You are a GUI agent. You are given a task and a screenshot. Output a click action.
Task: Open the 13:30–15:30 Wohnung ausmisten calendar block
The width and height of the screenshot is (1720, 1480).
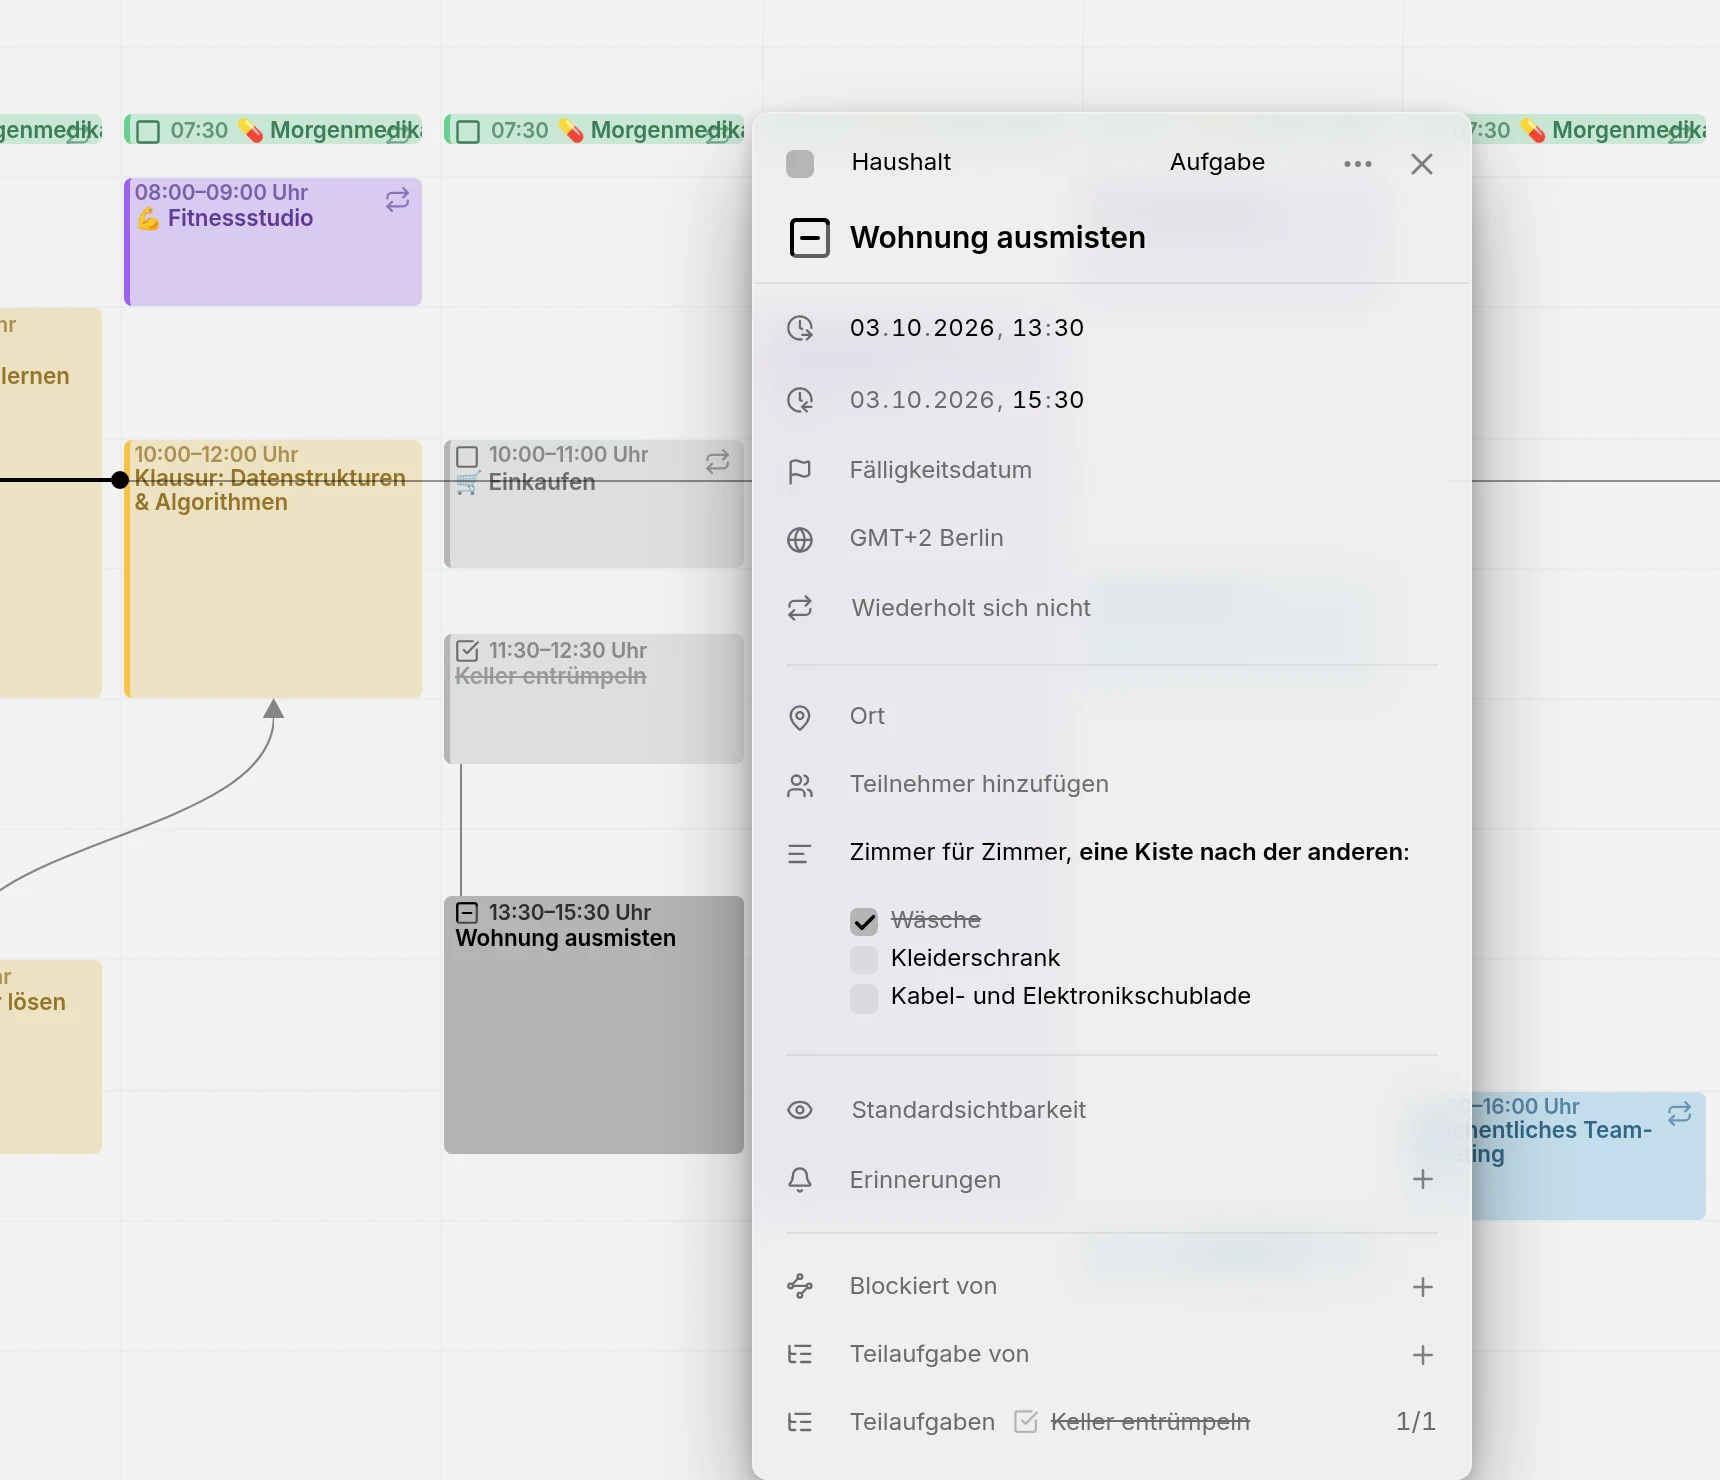[594, 1025]
